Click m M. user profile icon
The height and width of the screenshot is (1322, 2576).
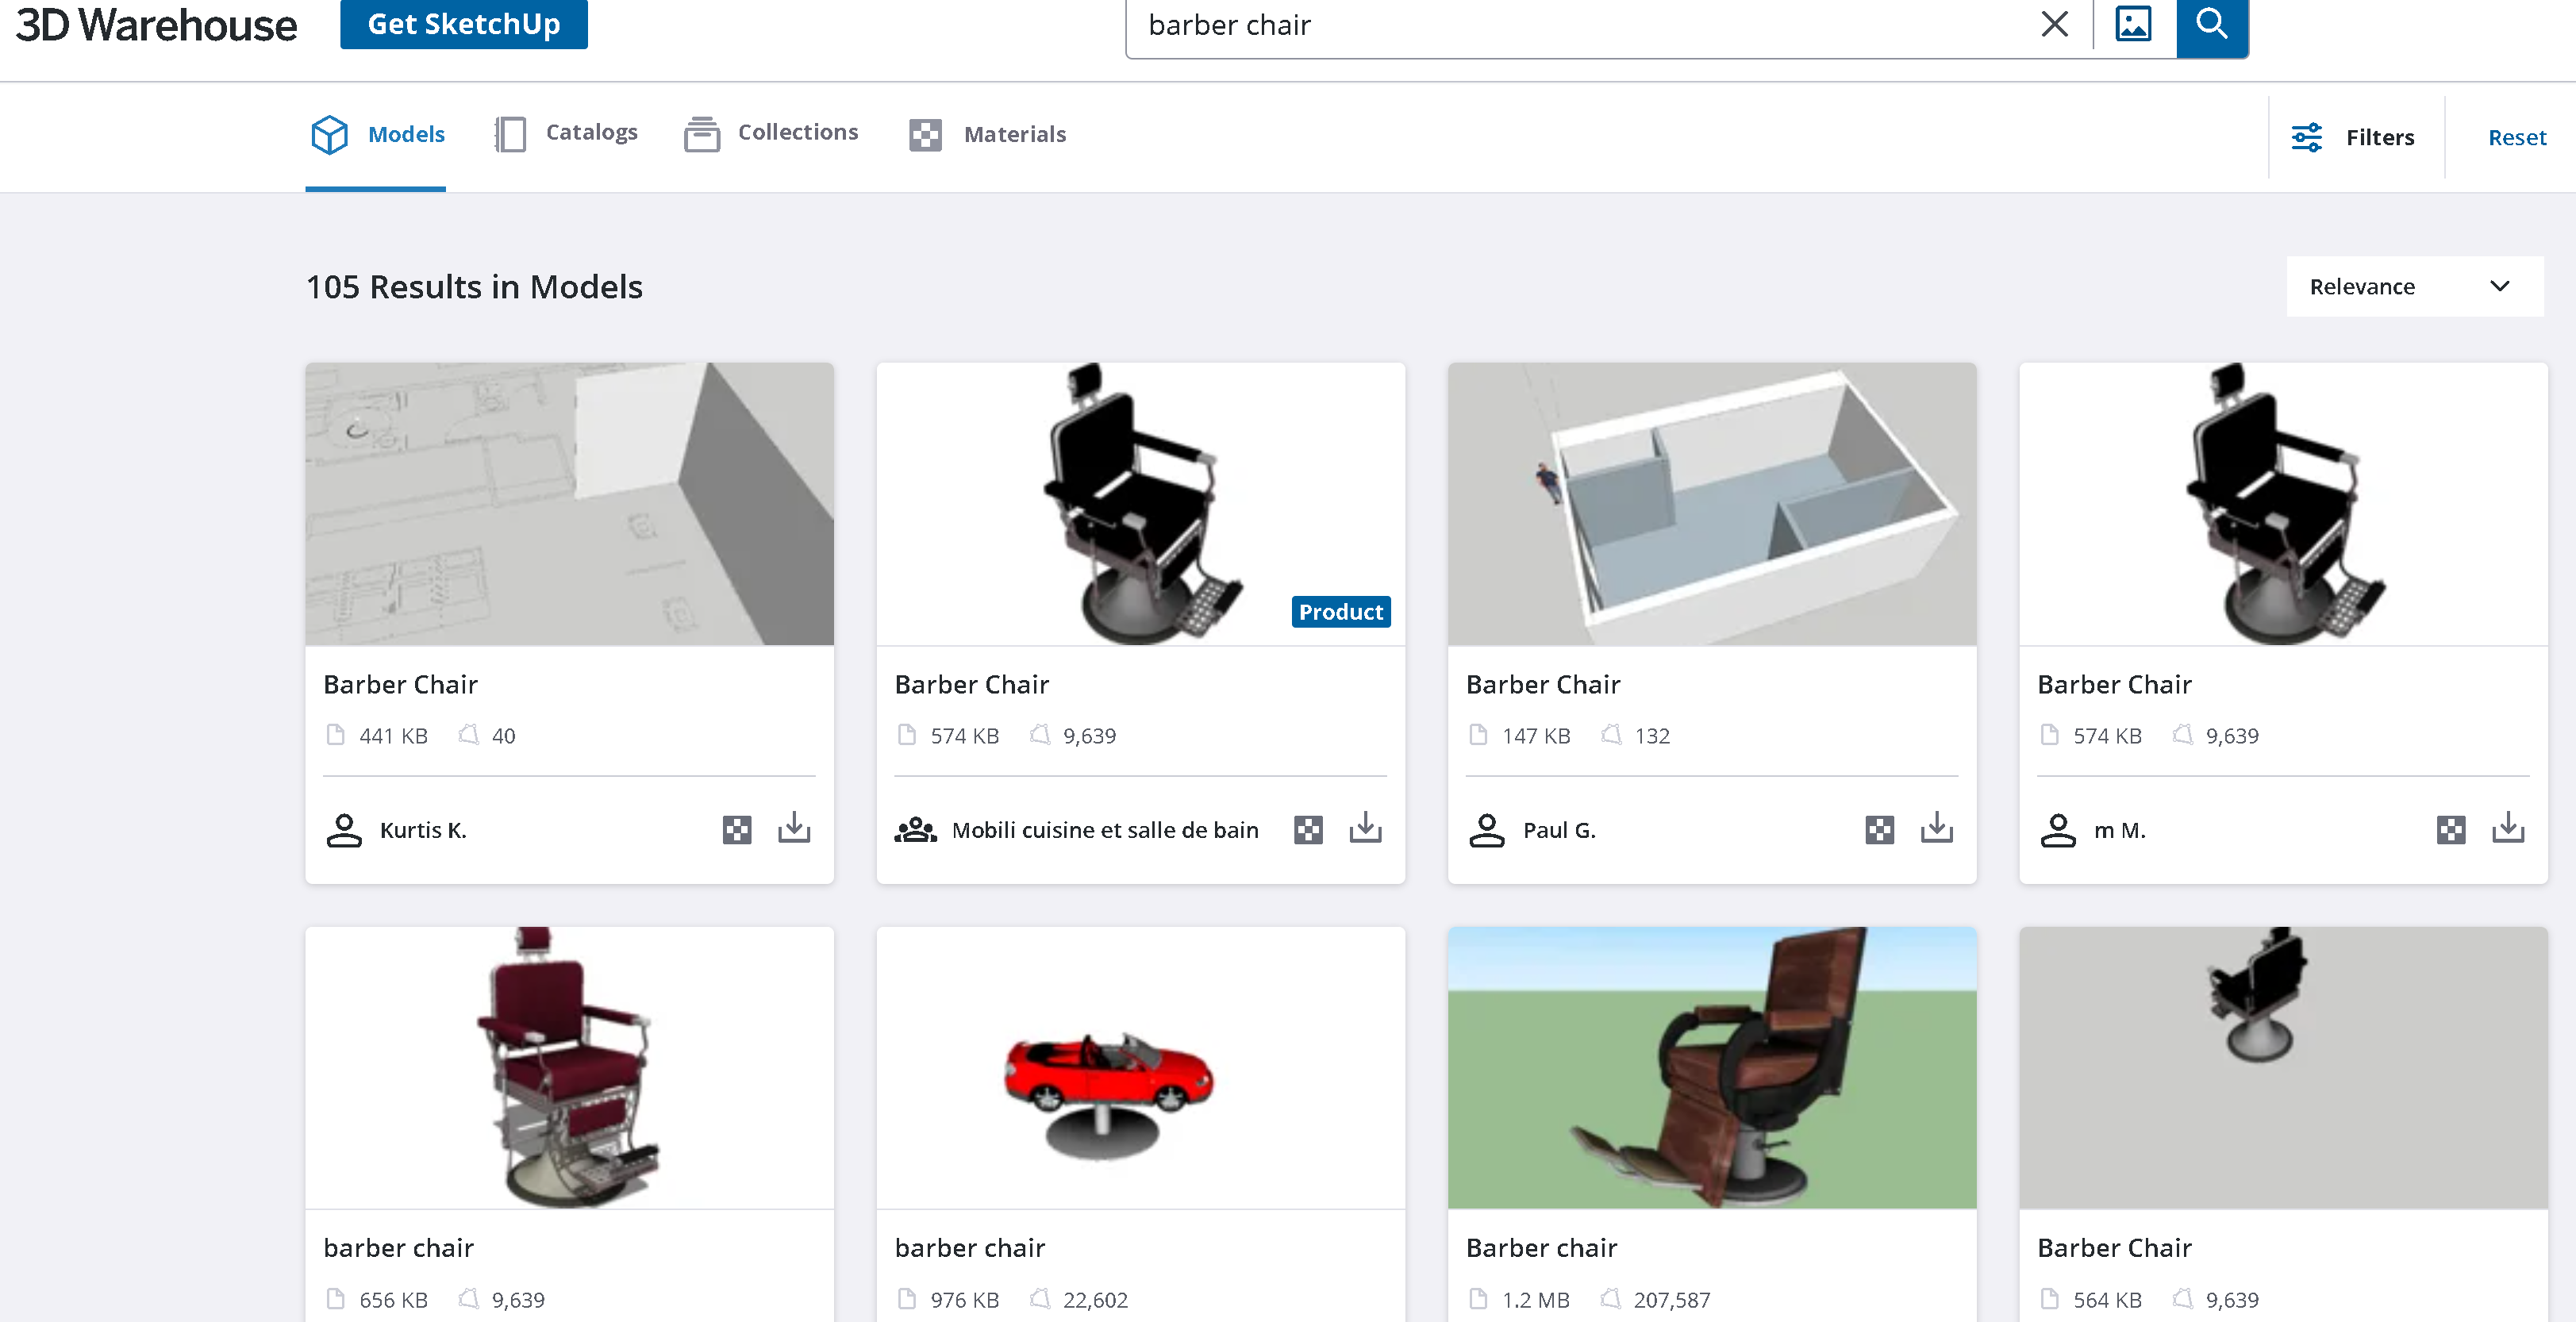click(x=2058, y=830)
